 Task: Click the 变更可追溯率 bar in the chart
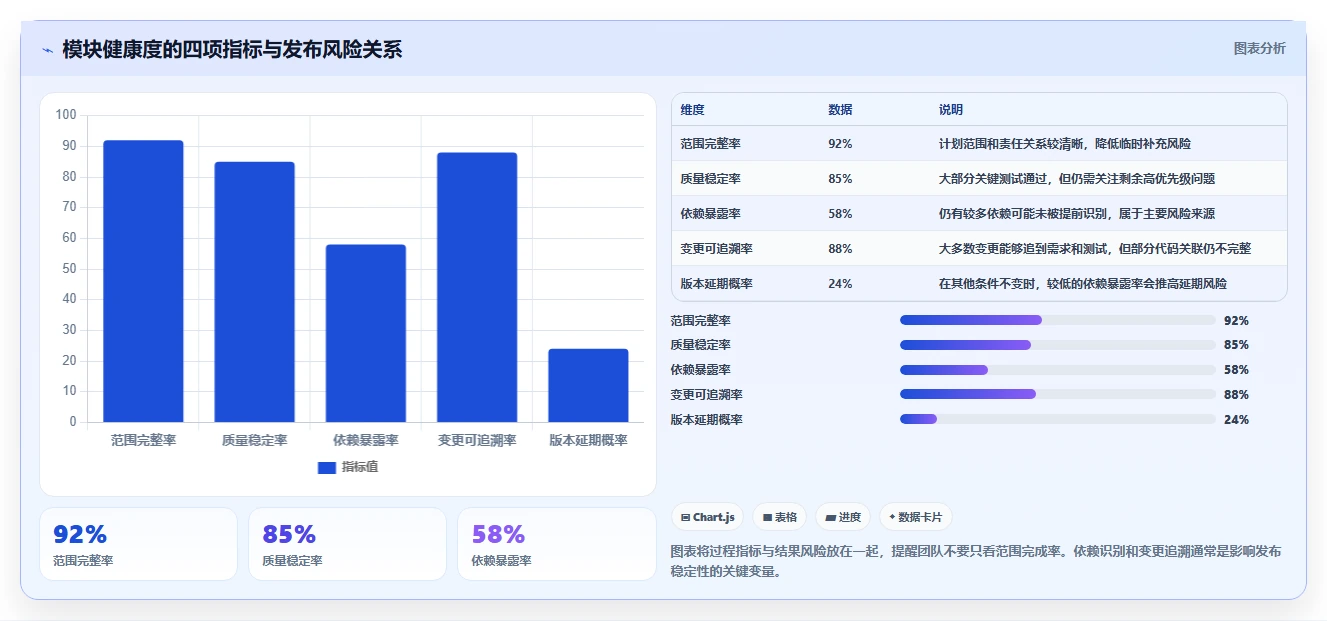coord(477,287)
